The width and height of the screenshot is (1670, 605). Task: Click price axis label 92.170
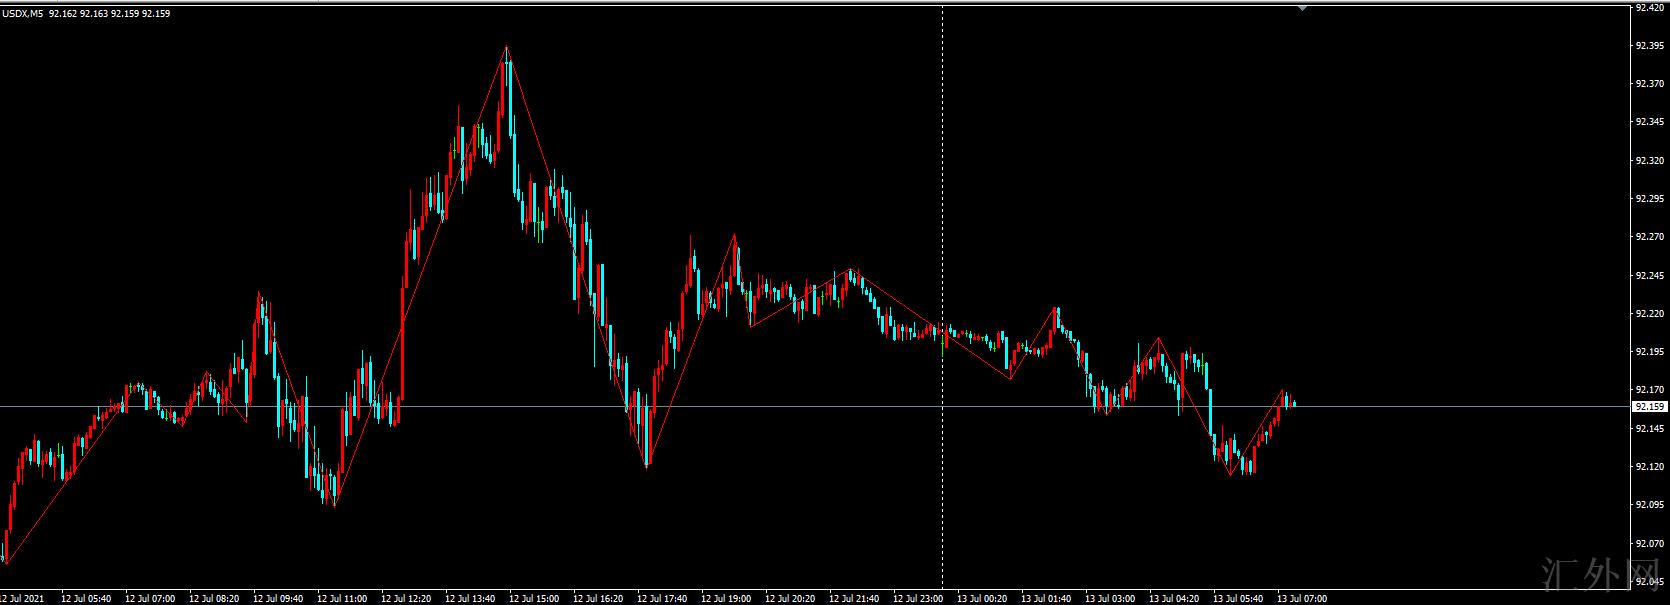[1650, 390]
